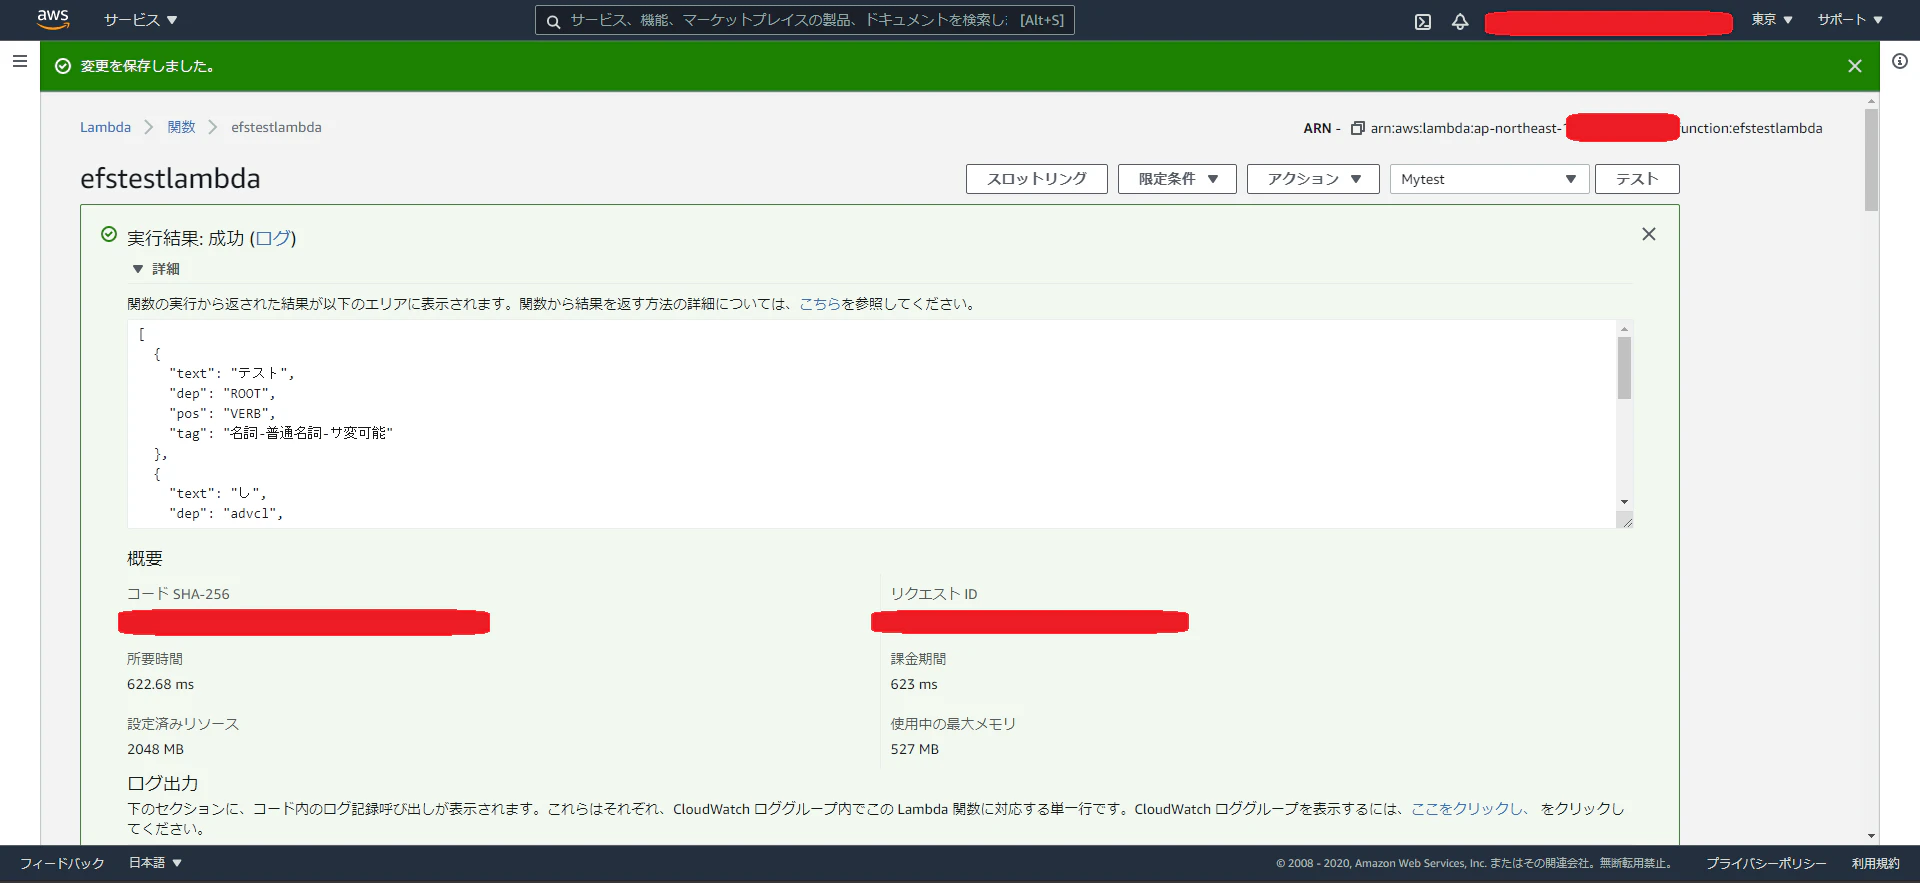
Task: Go to the Lambda breadcrumb
Action: pyautogui.click(x=105, y=127)
